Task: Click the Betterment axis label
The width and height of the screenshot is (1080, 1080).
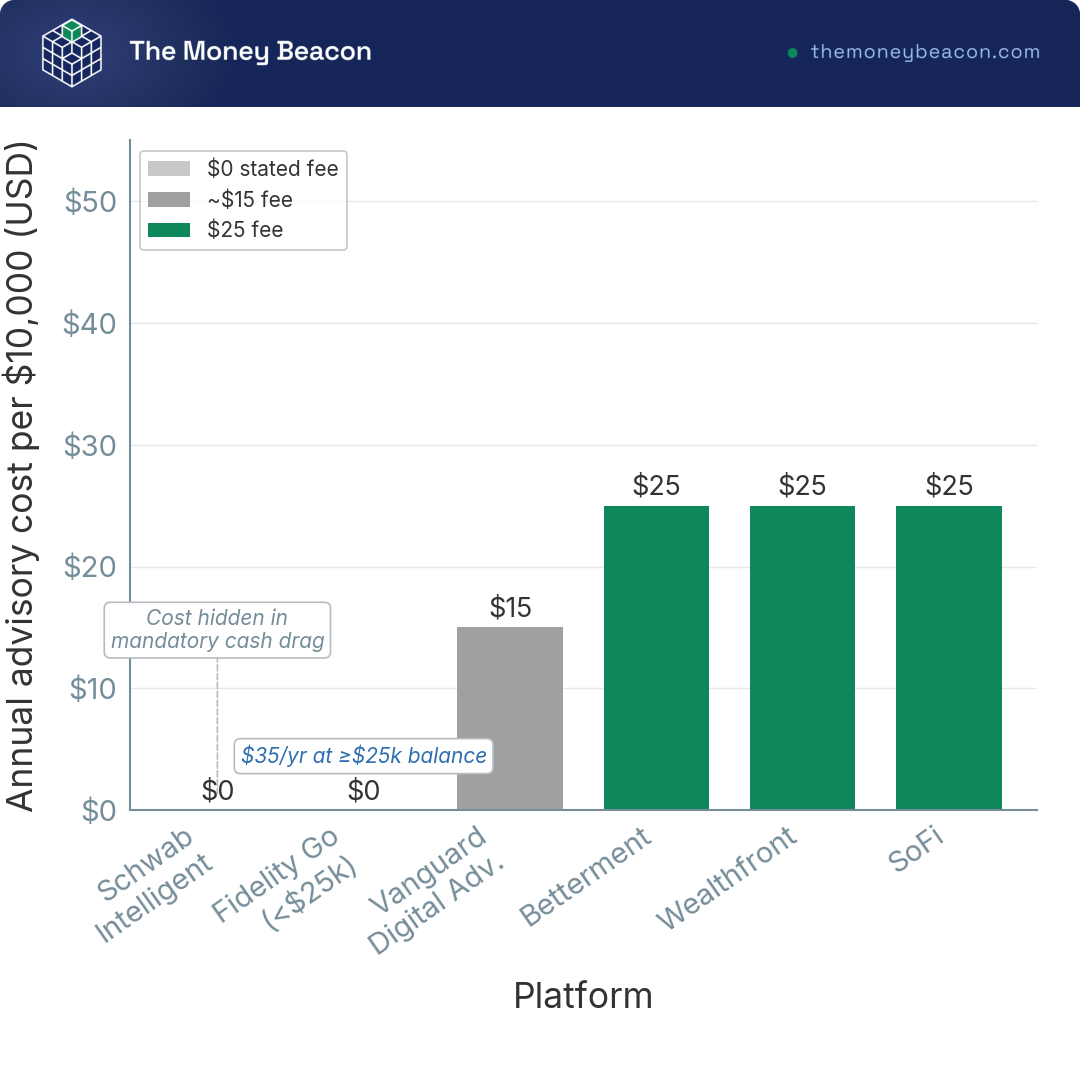Action: pos(585,877)
